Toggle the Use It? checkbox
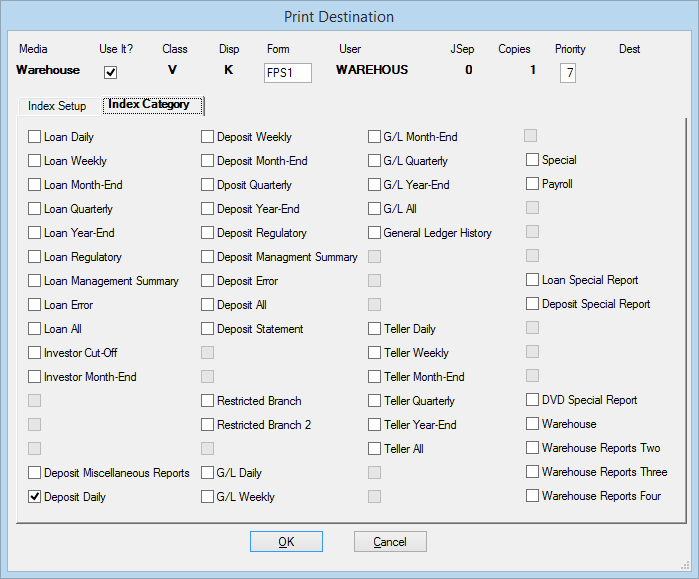699x579 pixels. click(111, 72)
